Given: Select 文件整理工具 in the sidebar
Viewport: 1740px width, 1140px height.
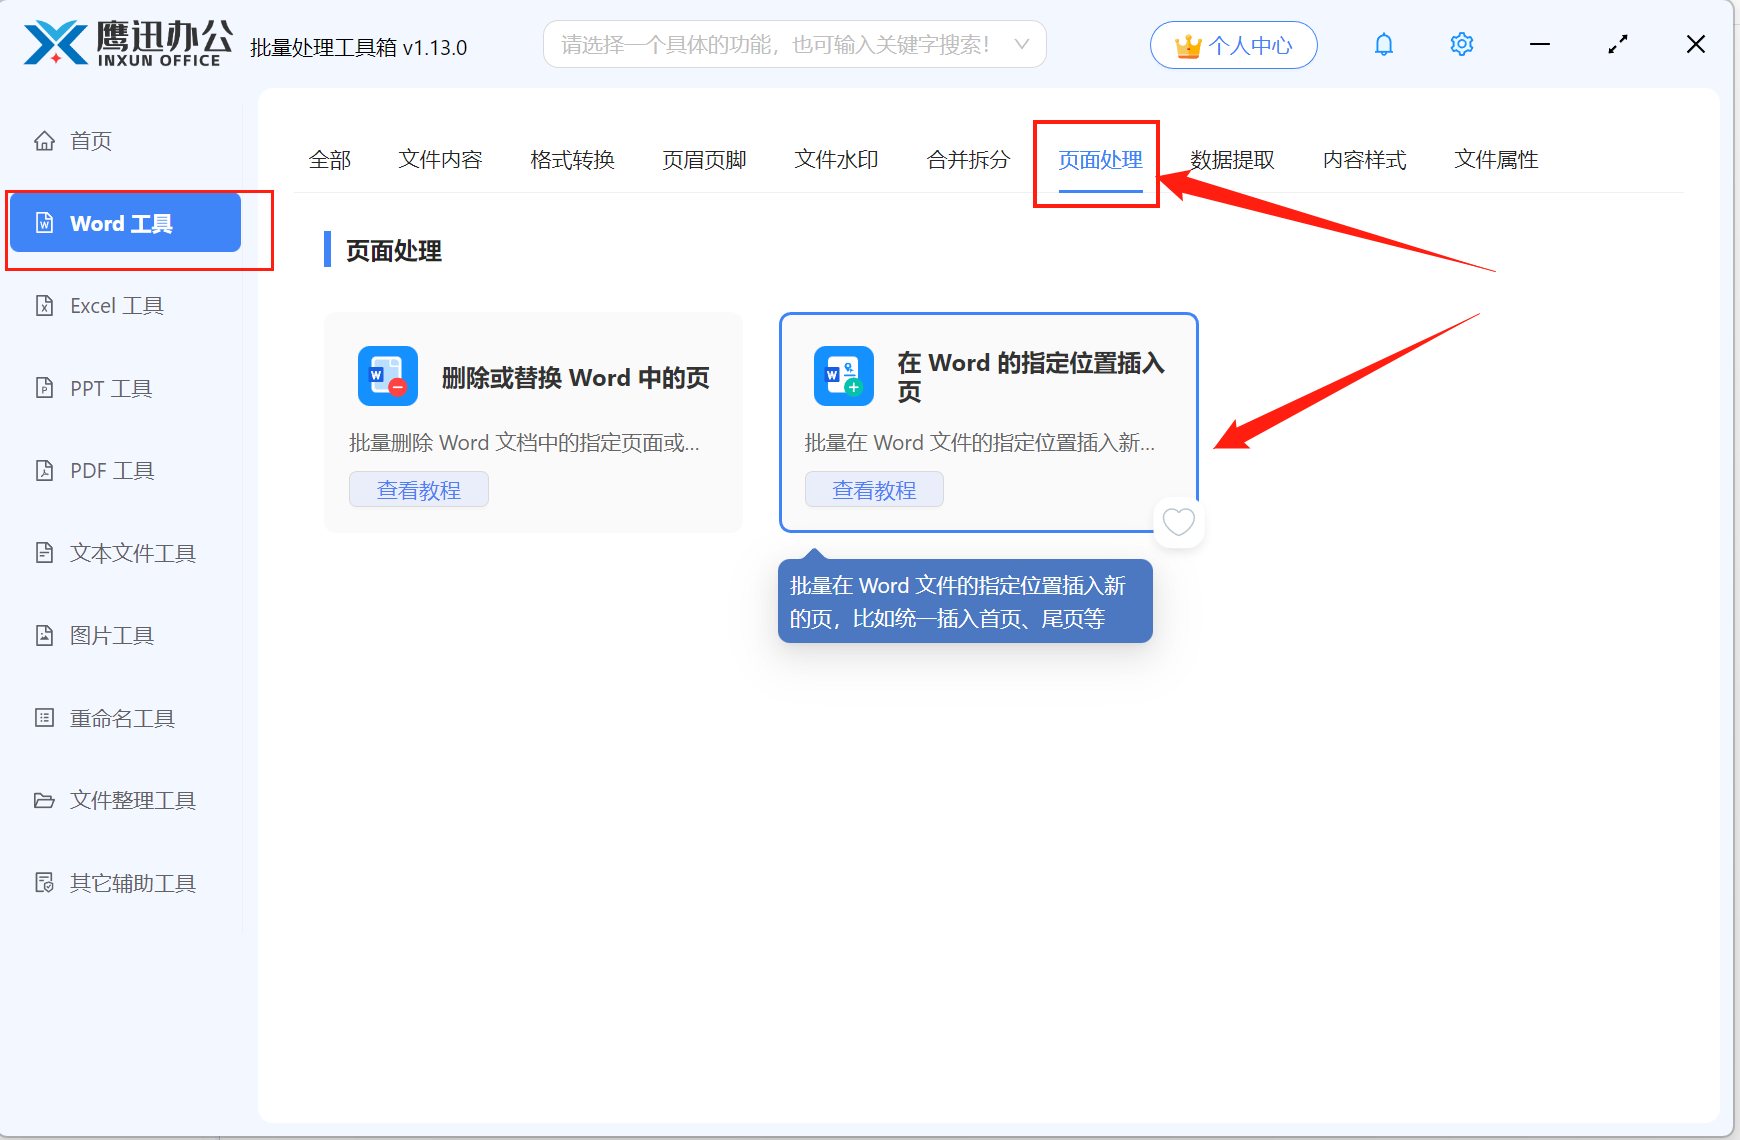Looking at the screenshot, I should coord(132,800).
